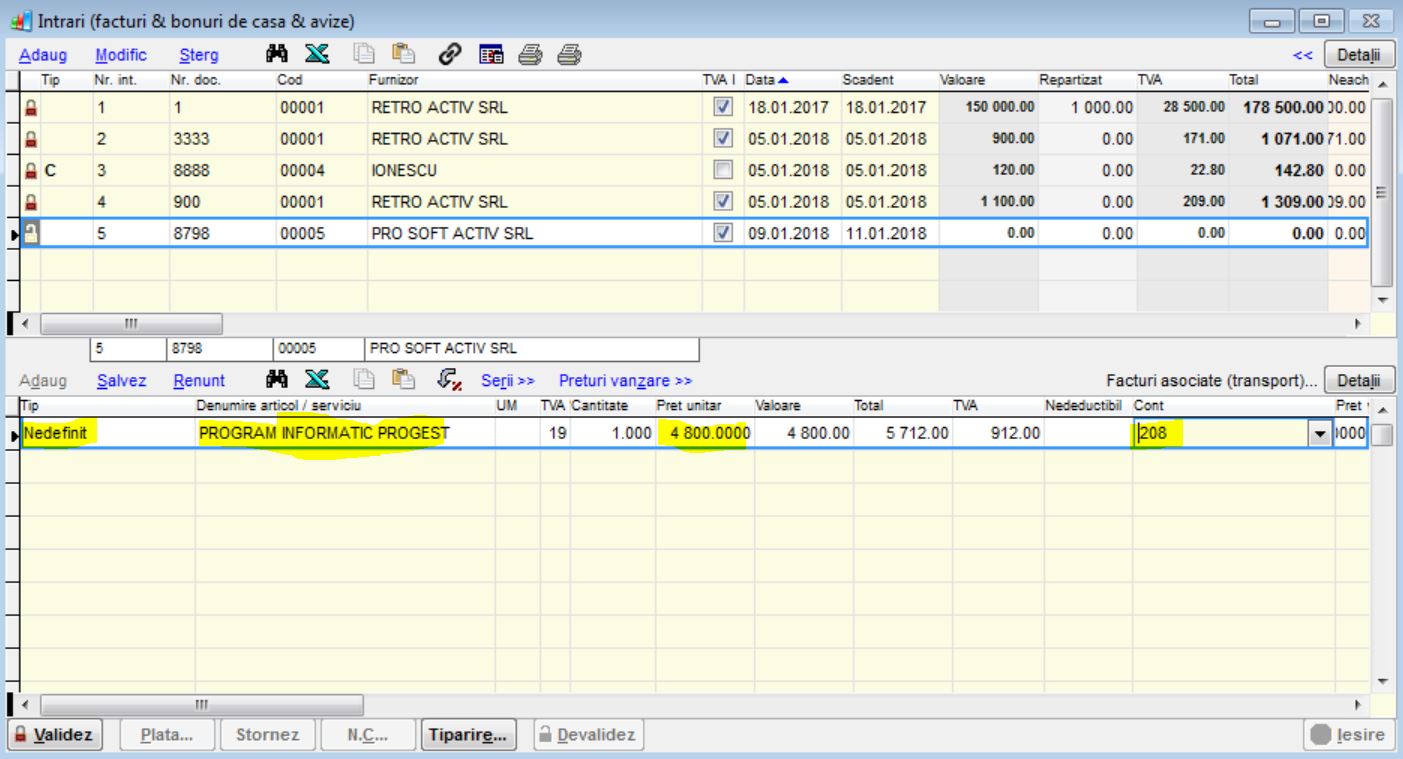The width and height of the screenshot is (1403, 759).
Task: Expand Preturi vanzare >> section
Action: (625, 381)
